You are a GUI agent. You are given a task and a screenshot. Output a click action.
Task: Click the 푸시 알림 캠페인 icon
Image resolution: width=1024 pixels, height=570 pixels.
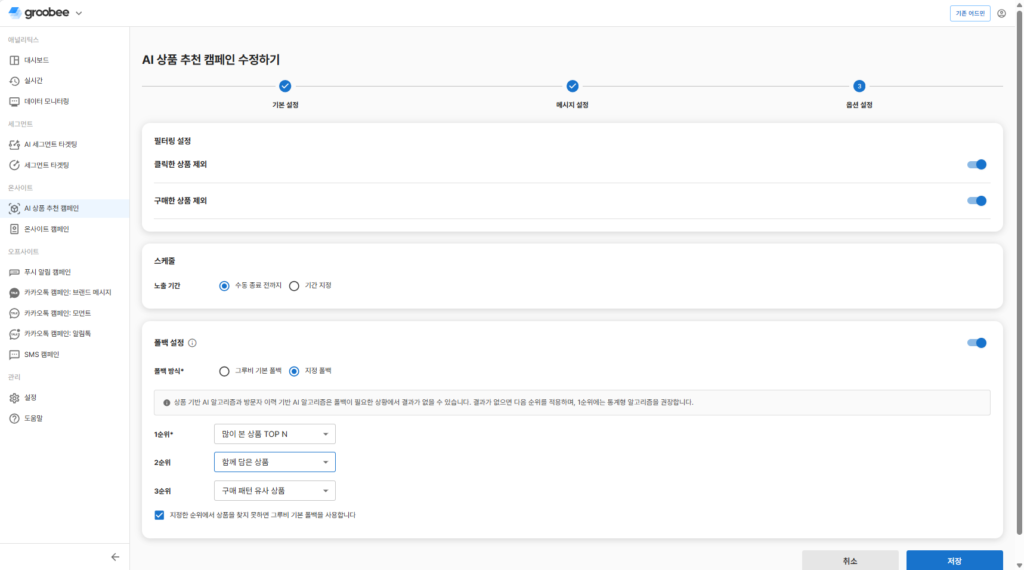(x=14, y=272)
